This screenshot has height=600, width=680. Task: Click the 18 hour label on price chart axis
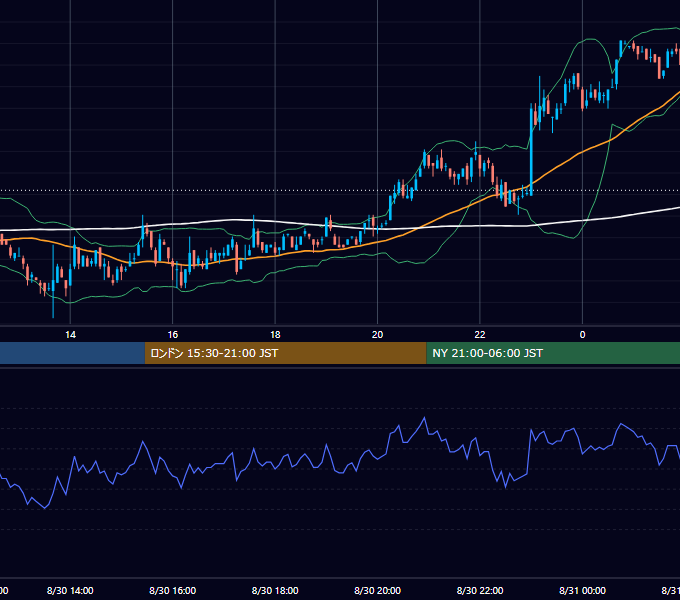click(x=275, y=335)
